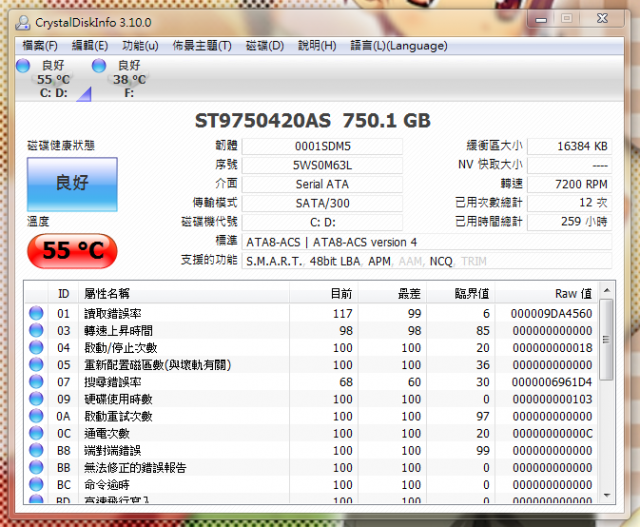640x527 pixels.
Task: Open the 磁碟(D) menu
Action: tap(264, 46)
